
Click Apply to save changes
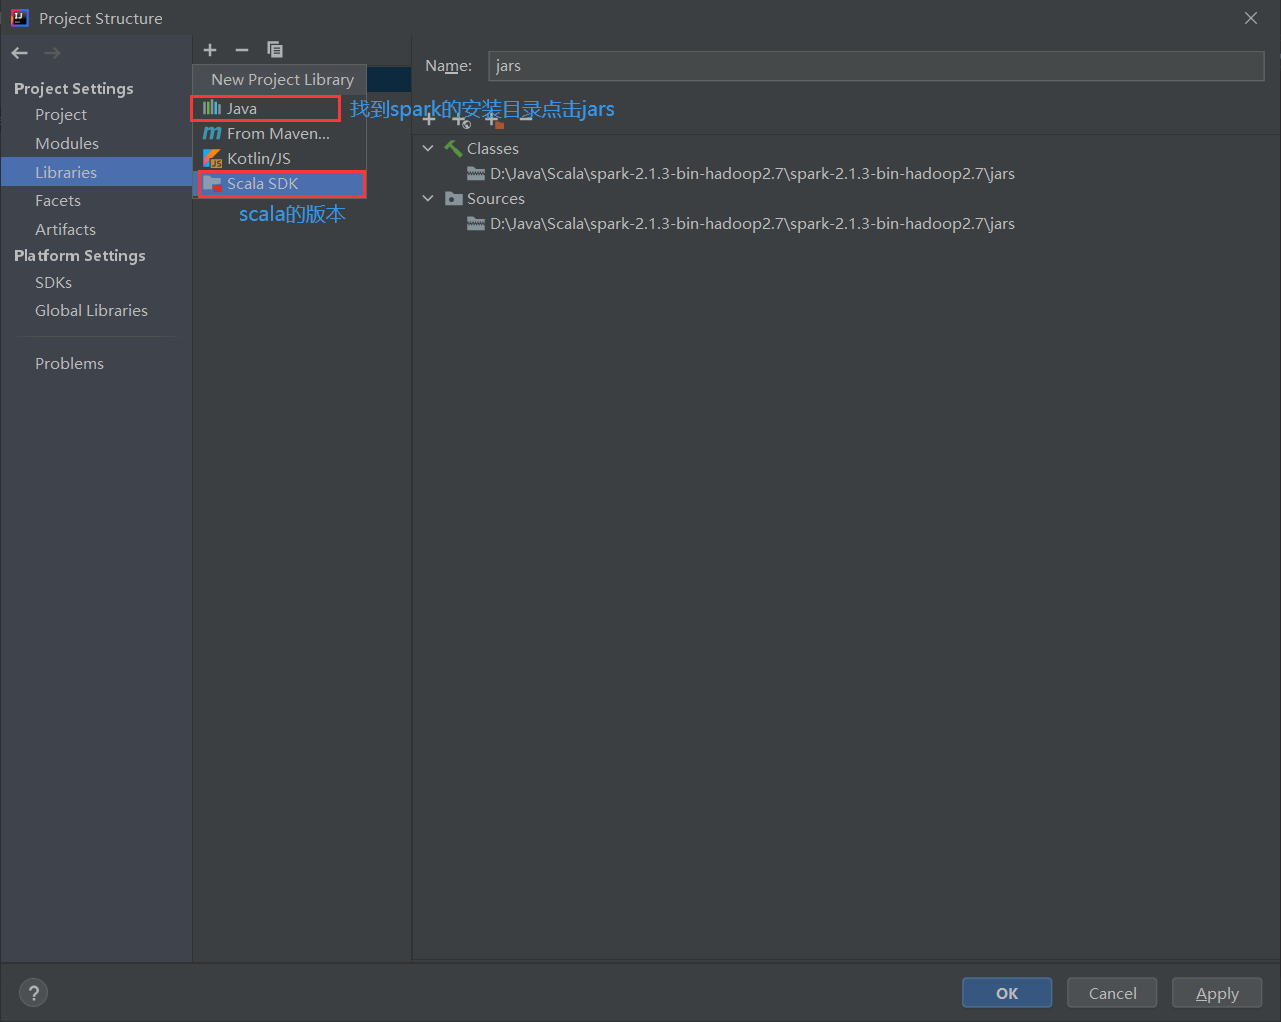[x=1217, y=993]
